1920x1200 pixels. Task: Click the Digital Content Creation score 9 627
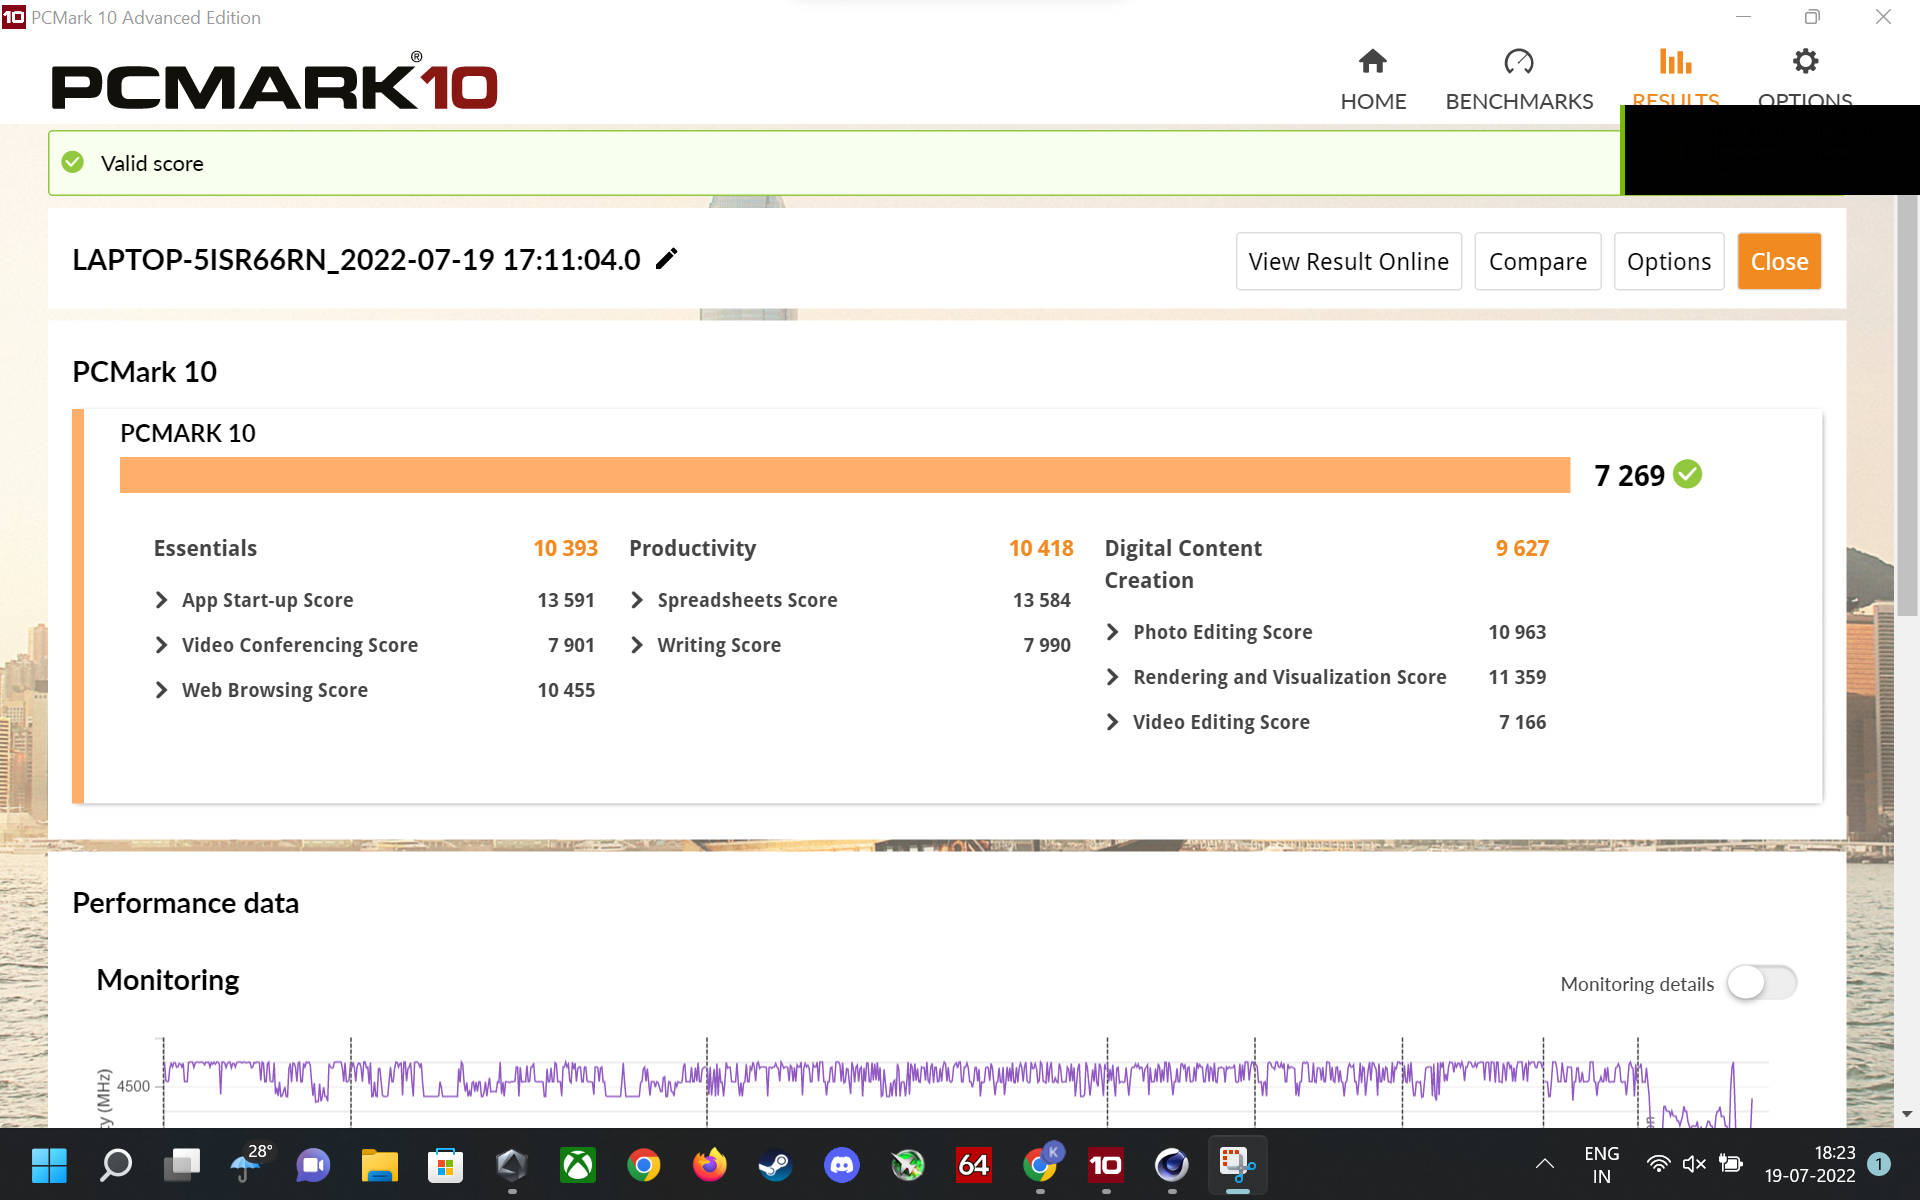1522,548
